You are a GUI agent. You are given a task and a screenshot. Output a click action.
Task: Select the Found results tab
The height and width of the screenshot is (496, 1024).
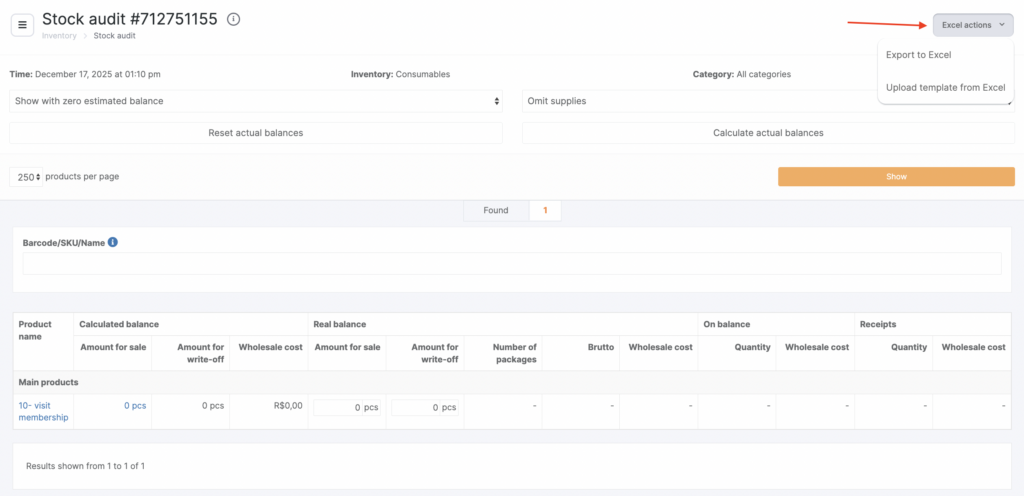pos(496,210)
